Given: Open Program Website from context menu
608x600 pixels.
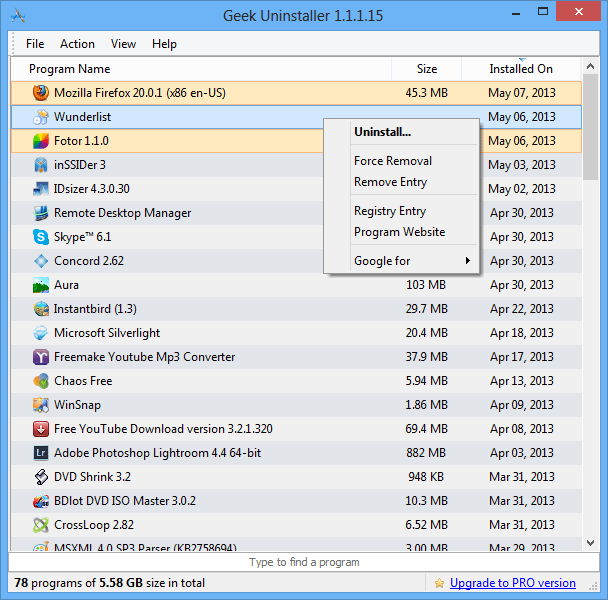Looking at the screenshot, I should [x=401, y=232].
